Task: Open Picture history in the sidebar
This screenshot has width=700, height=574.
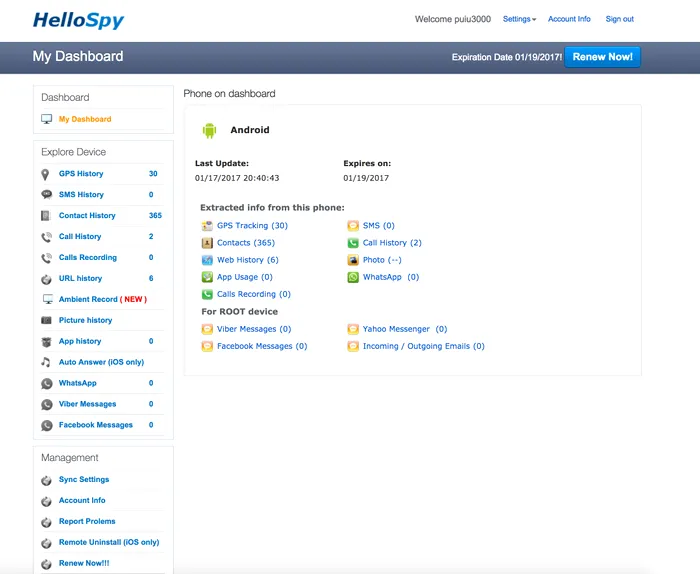Action: [x=85, y=320]
